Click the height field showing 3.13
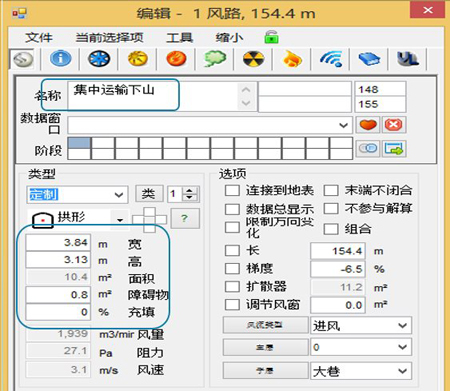 pos(58,259)
